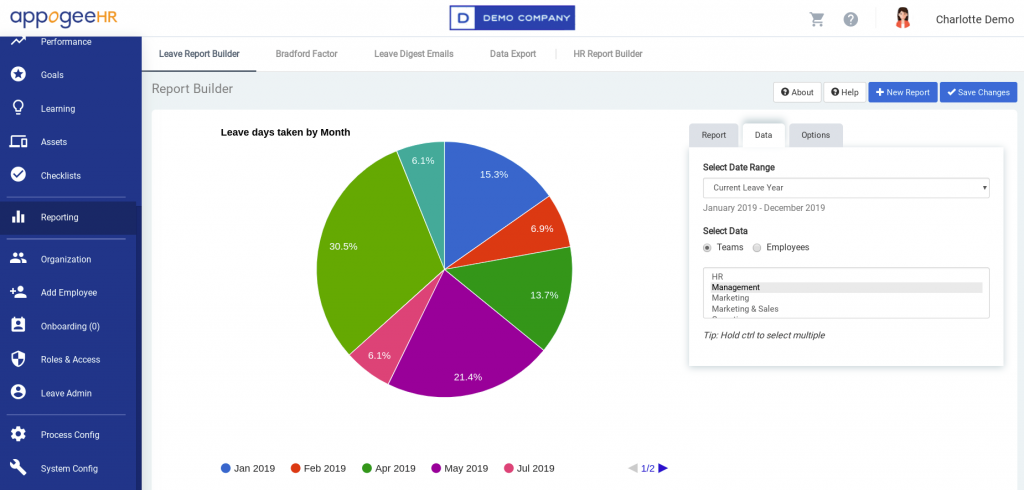The width and height of the screenshot is (1024, 490).
Task: Select the Teams radio button
Action: pos(708,247)
